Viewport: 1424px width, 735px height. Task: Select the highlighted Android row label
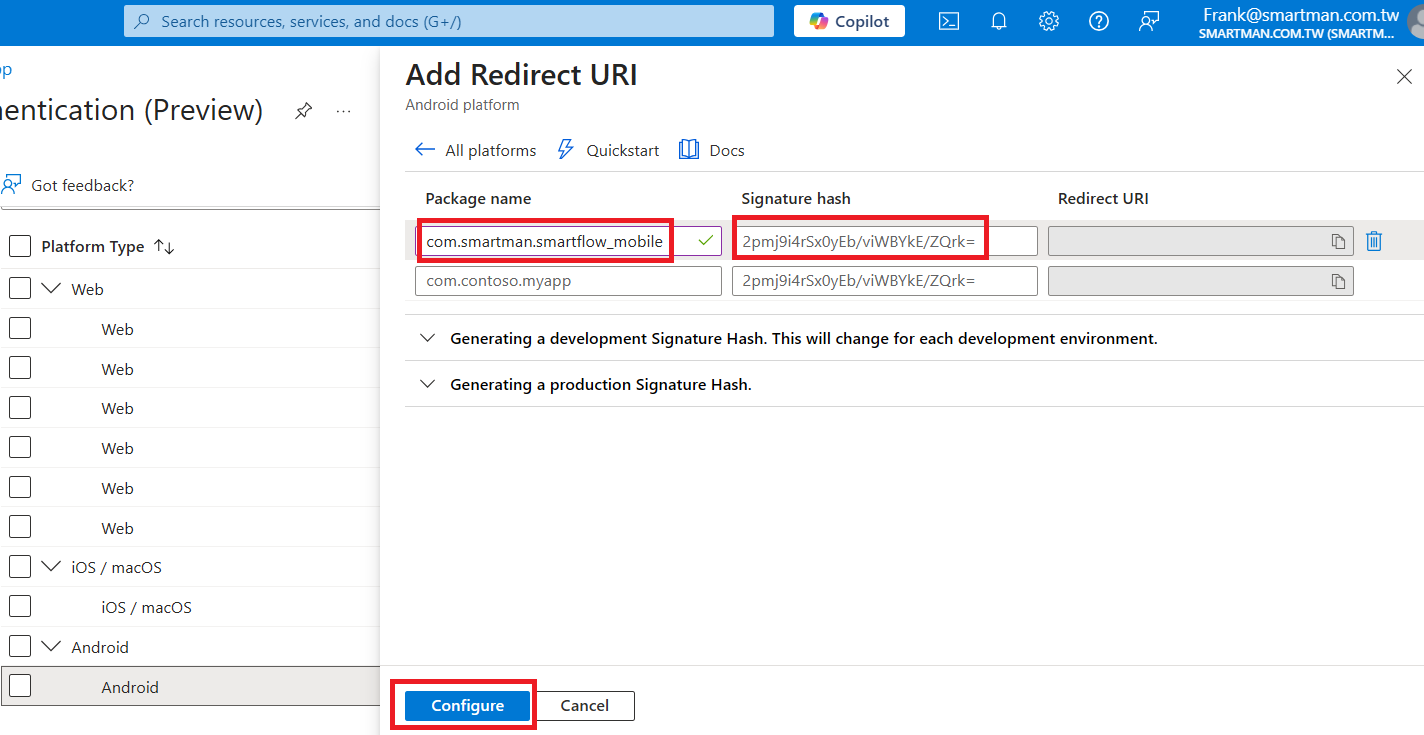click(130, 687)
